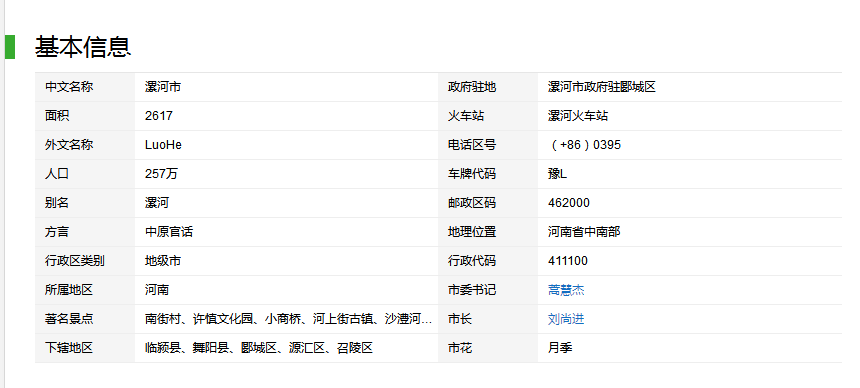This screenshot has width=860, height=388.
Task: Click the 政府驻地 label cell
Action: (x=488, y=87)
